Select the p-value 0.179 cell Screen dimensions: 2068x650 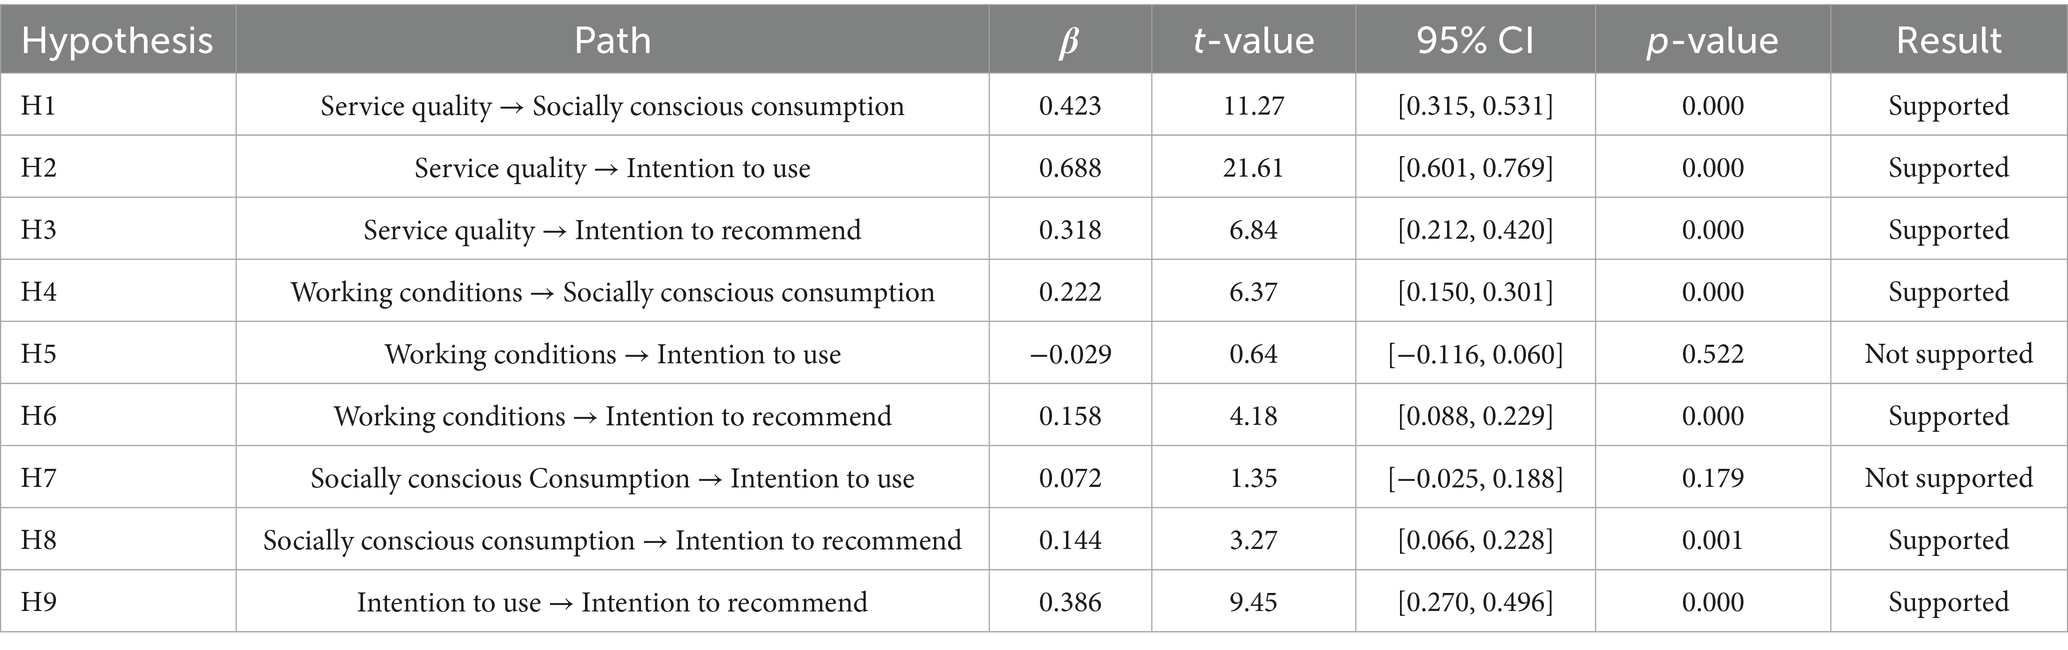tap(1712, 477)
